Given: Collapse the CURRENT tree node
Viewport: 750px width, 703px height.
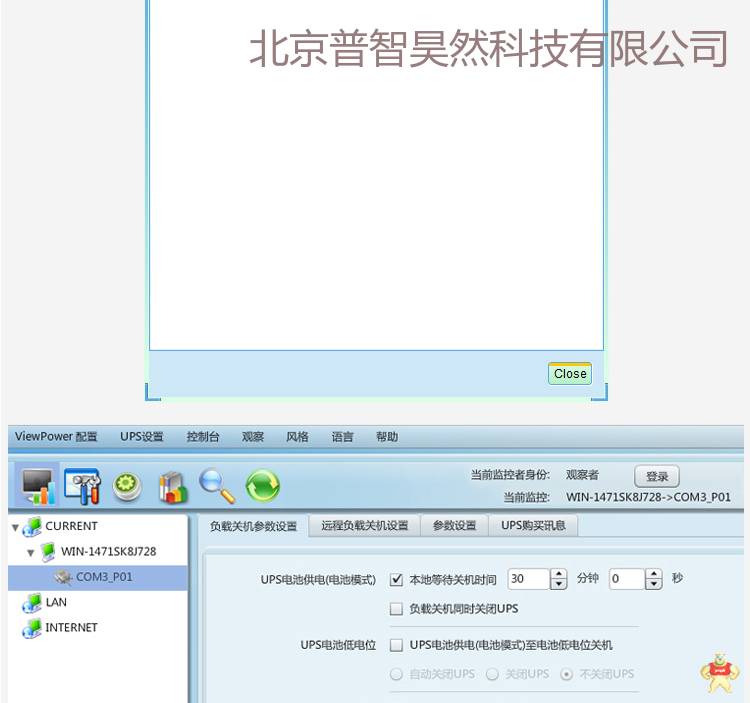Looking at the screenshot, I should pyautogui.click(x=15, y=527).
